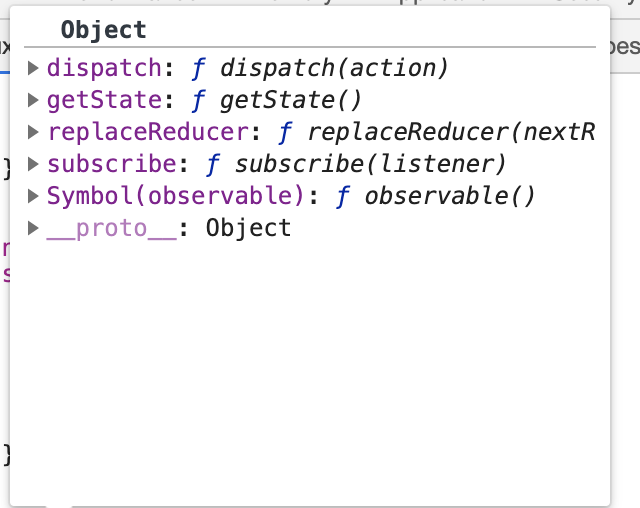Select the Symbol(observable) key label
This screenshot has width=640, height=508.
(176, 196)
